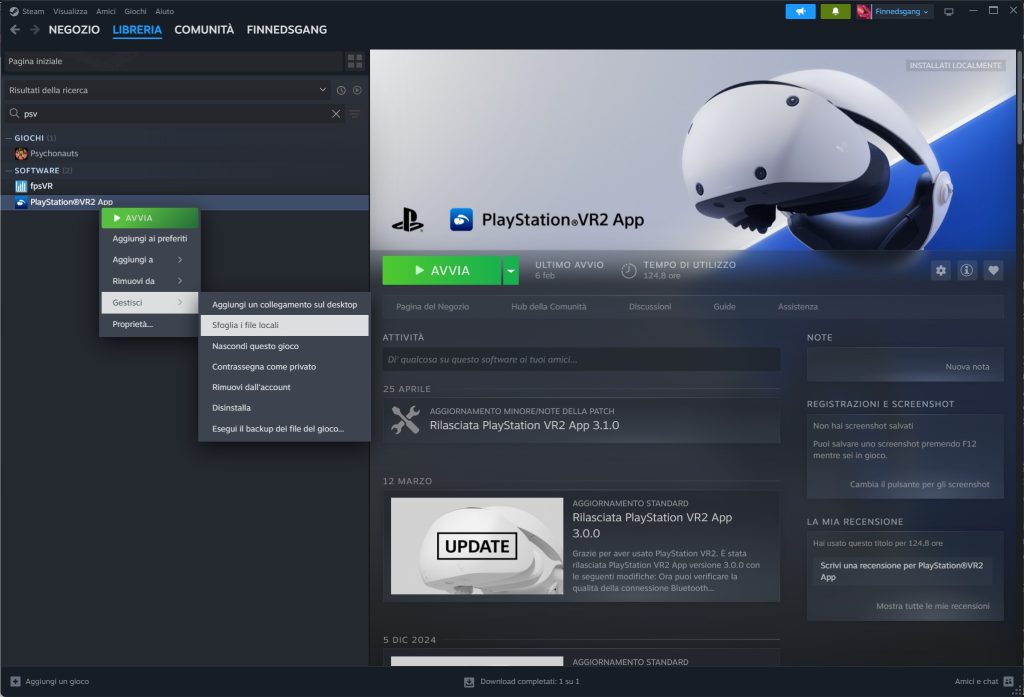Click the fpsVR software icon

pyautogui.click(x=21, y=186)
